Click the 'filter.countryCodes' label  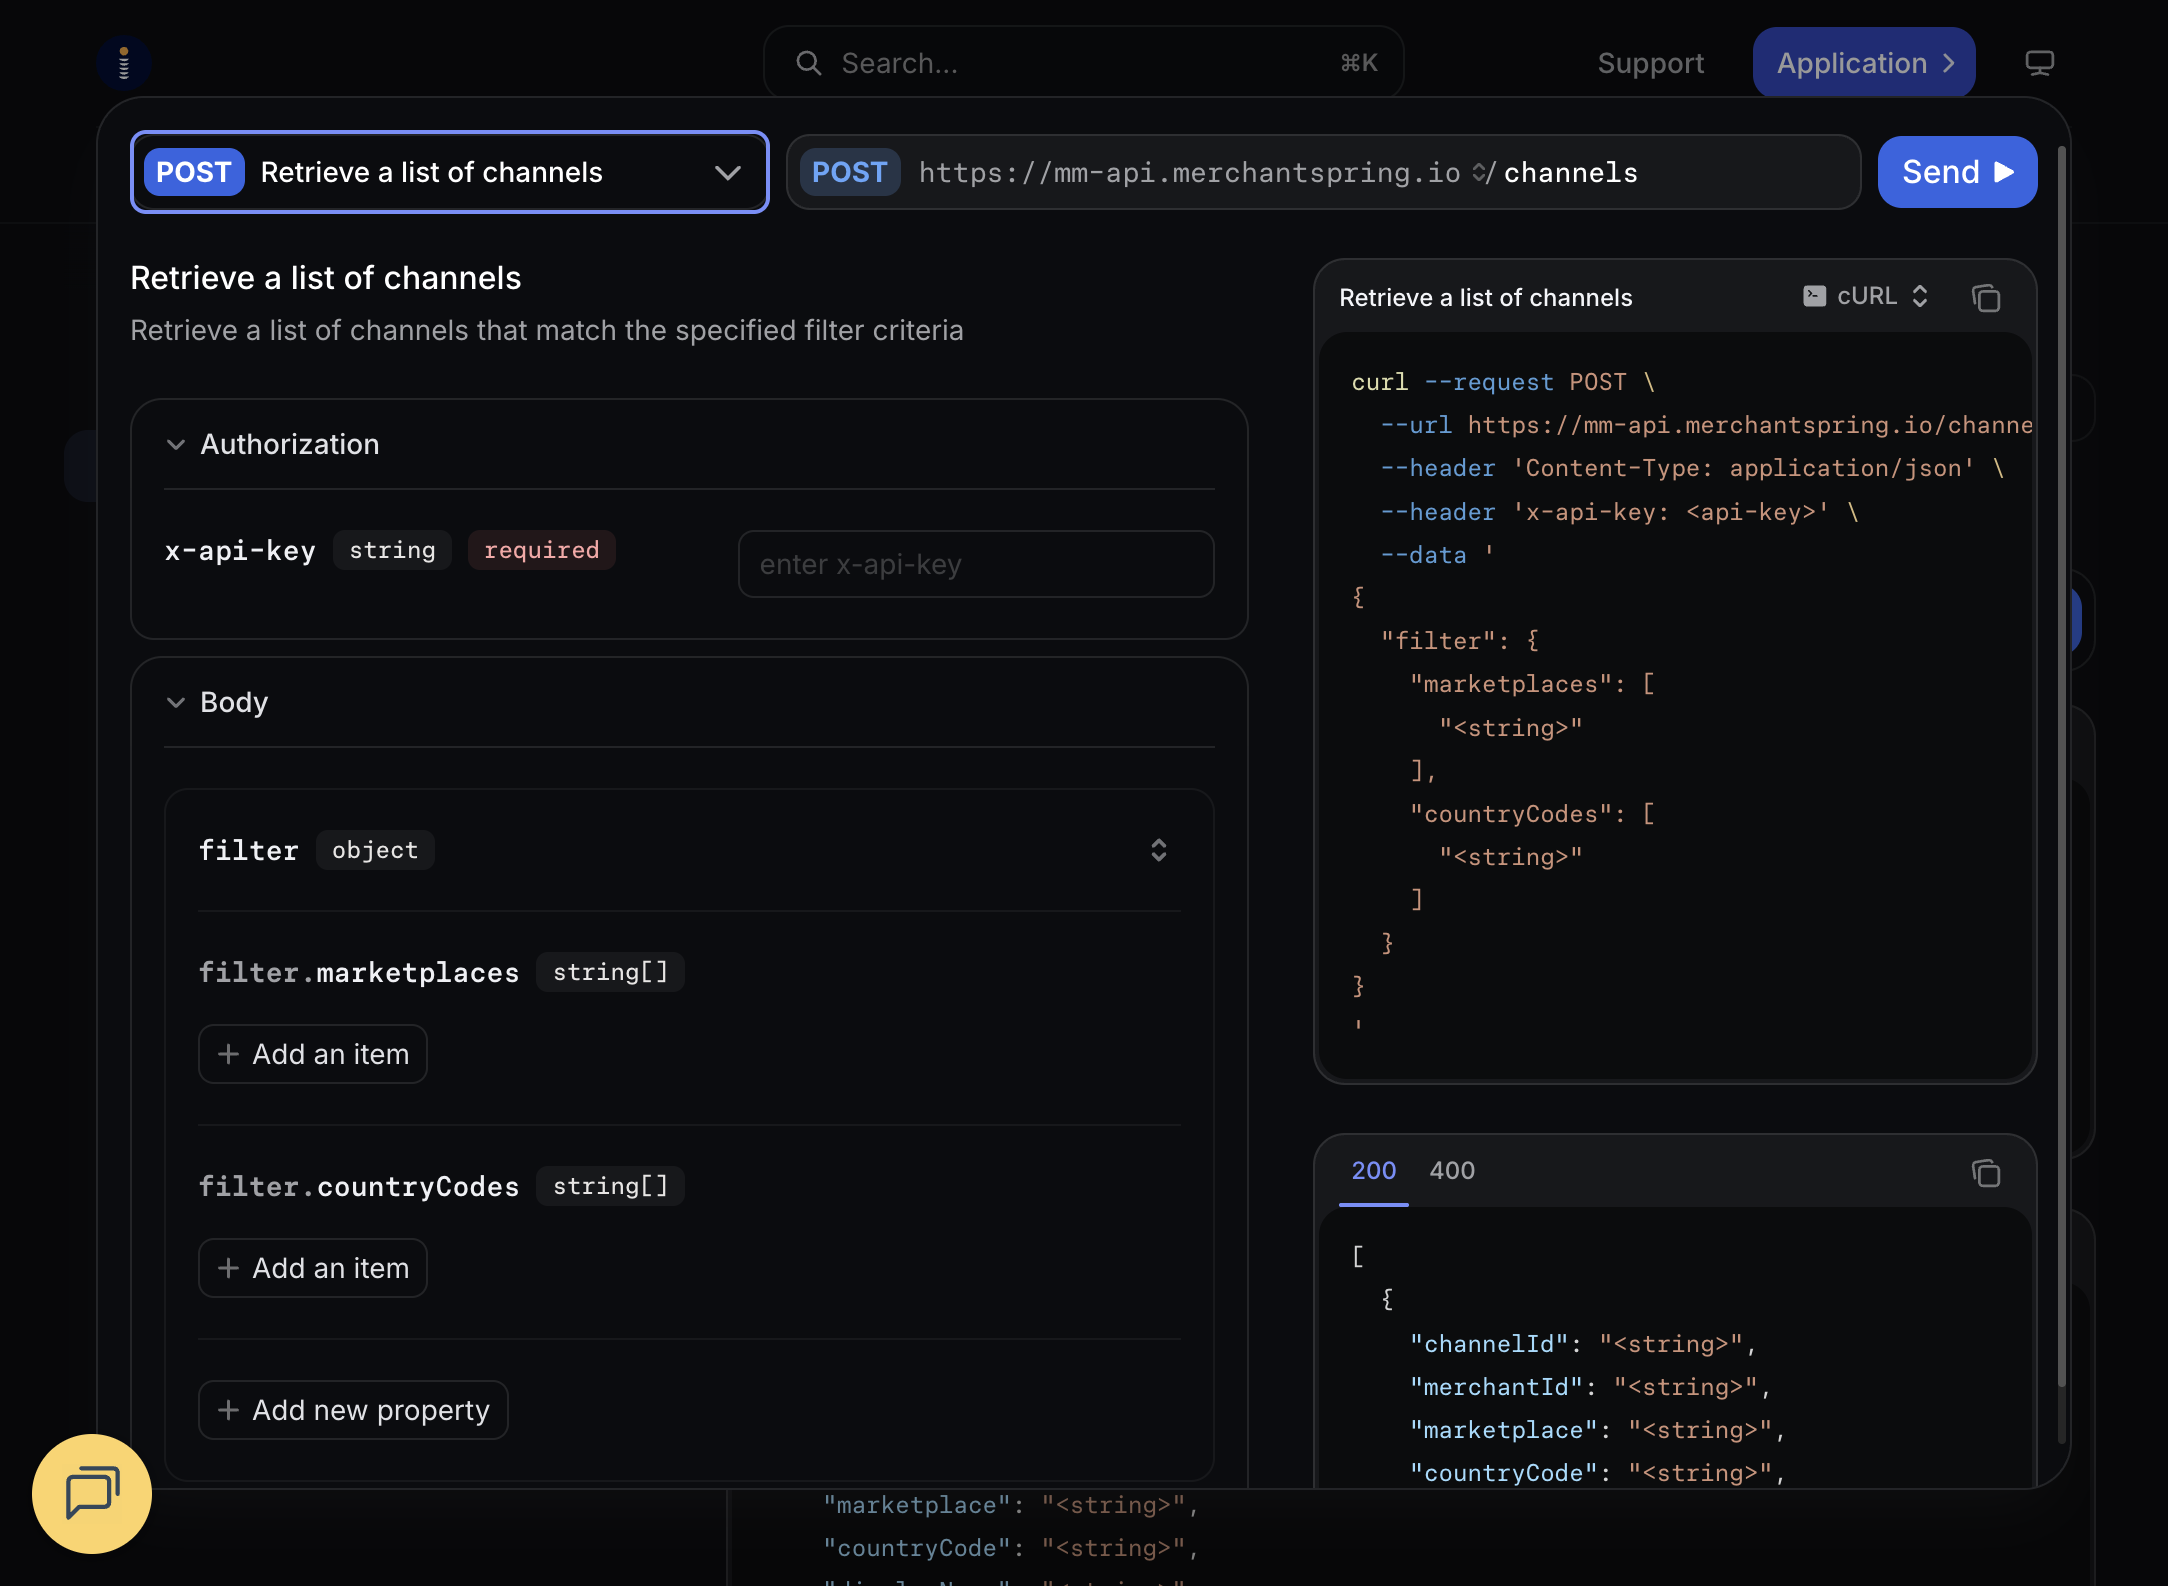(x=359, y=1186)
